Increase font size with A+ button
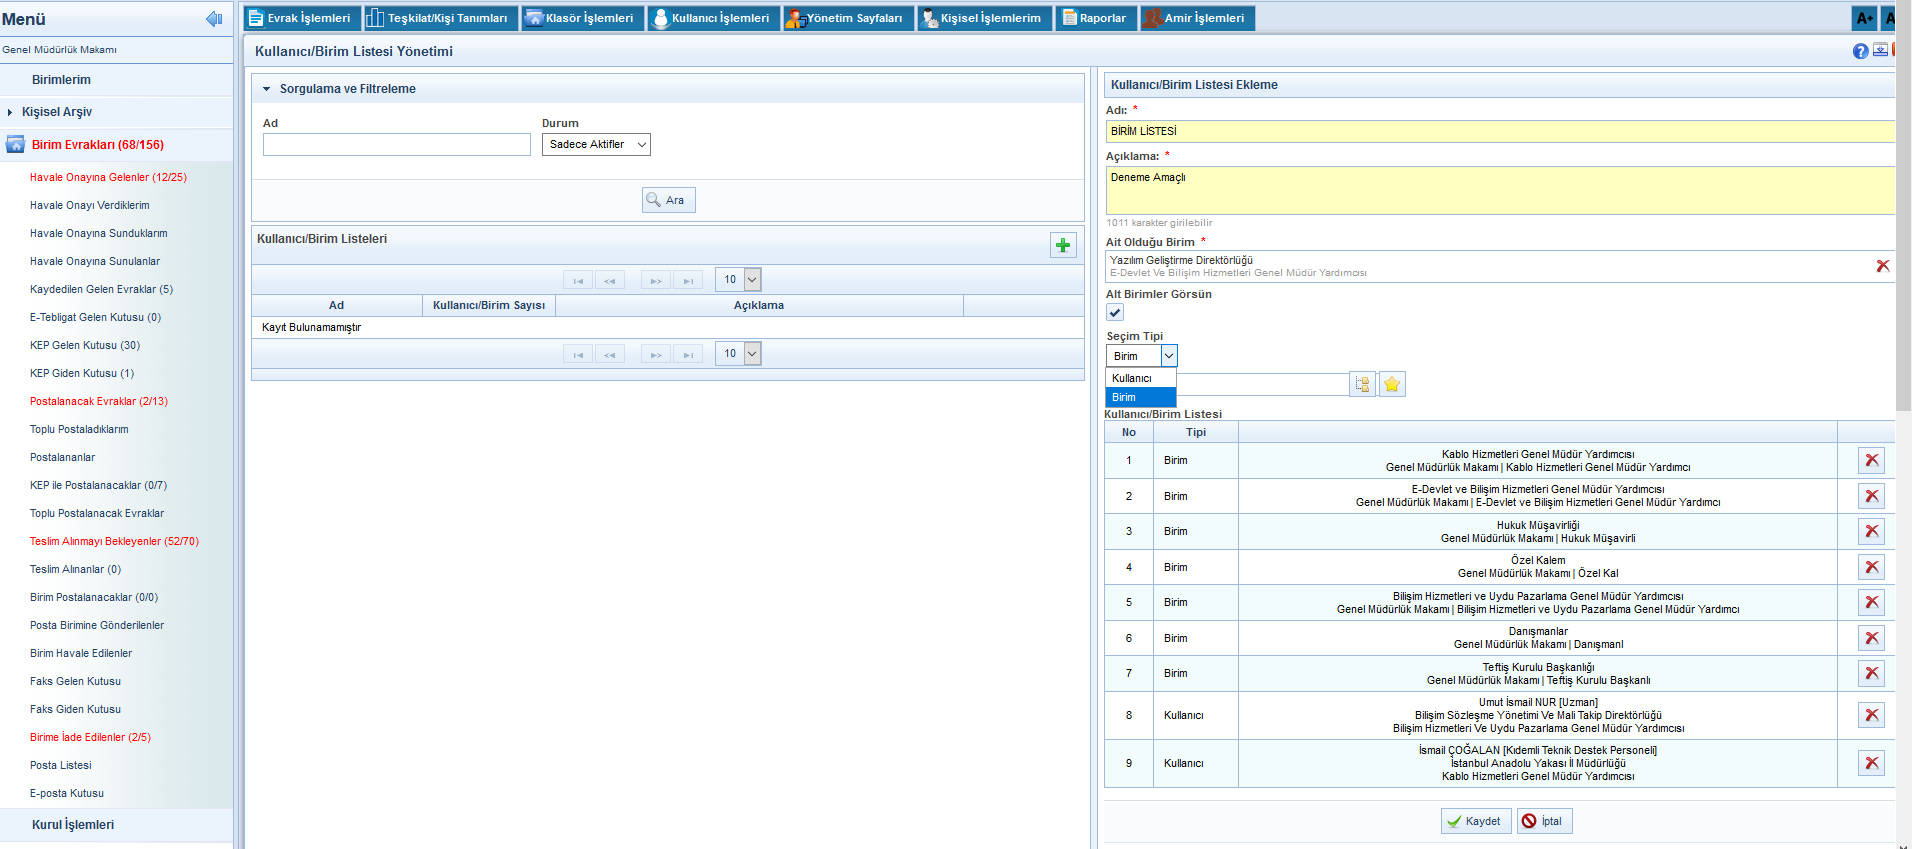Screen dimensions: 1912x849 (x=1864, y=18)
